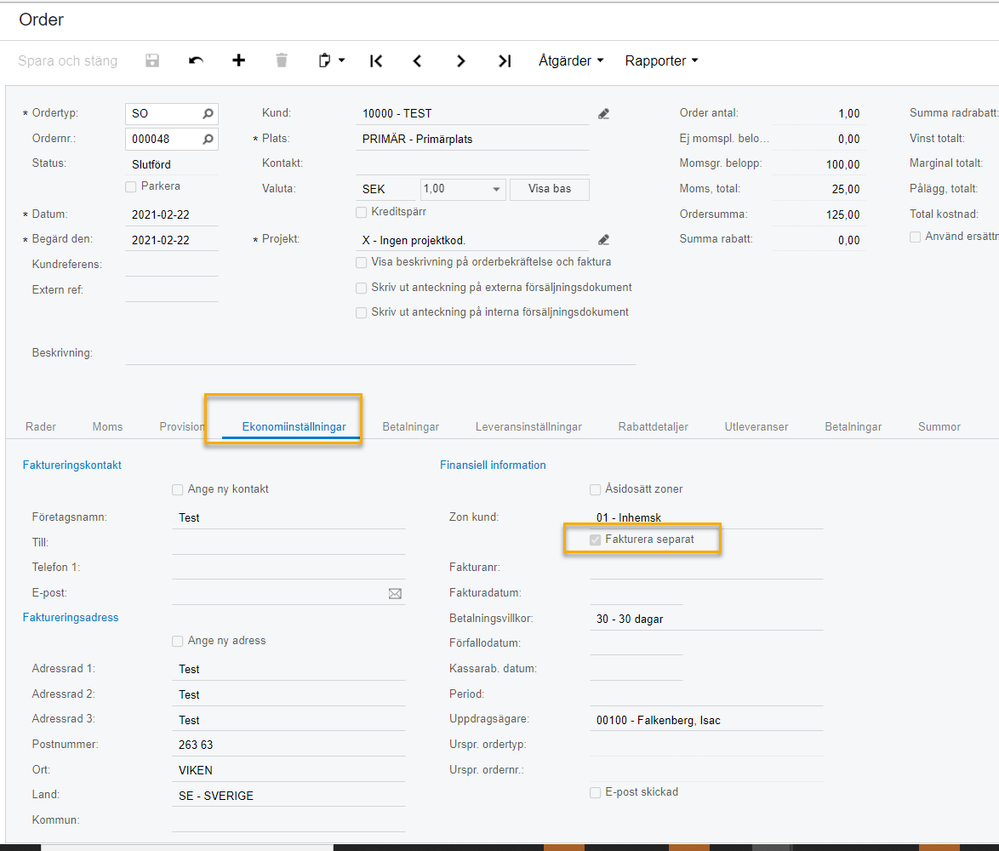This screenshot has height=851, width=999.
Task: Click the Plats PRIMÄR field
Action: click(x=472, y=139)
